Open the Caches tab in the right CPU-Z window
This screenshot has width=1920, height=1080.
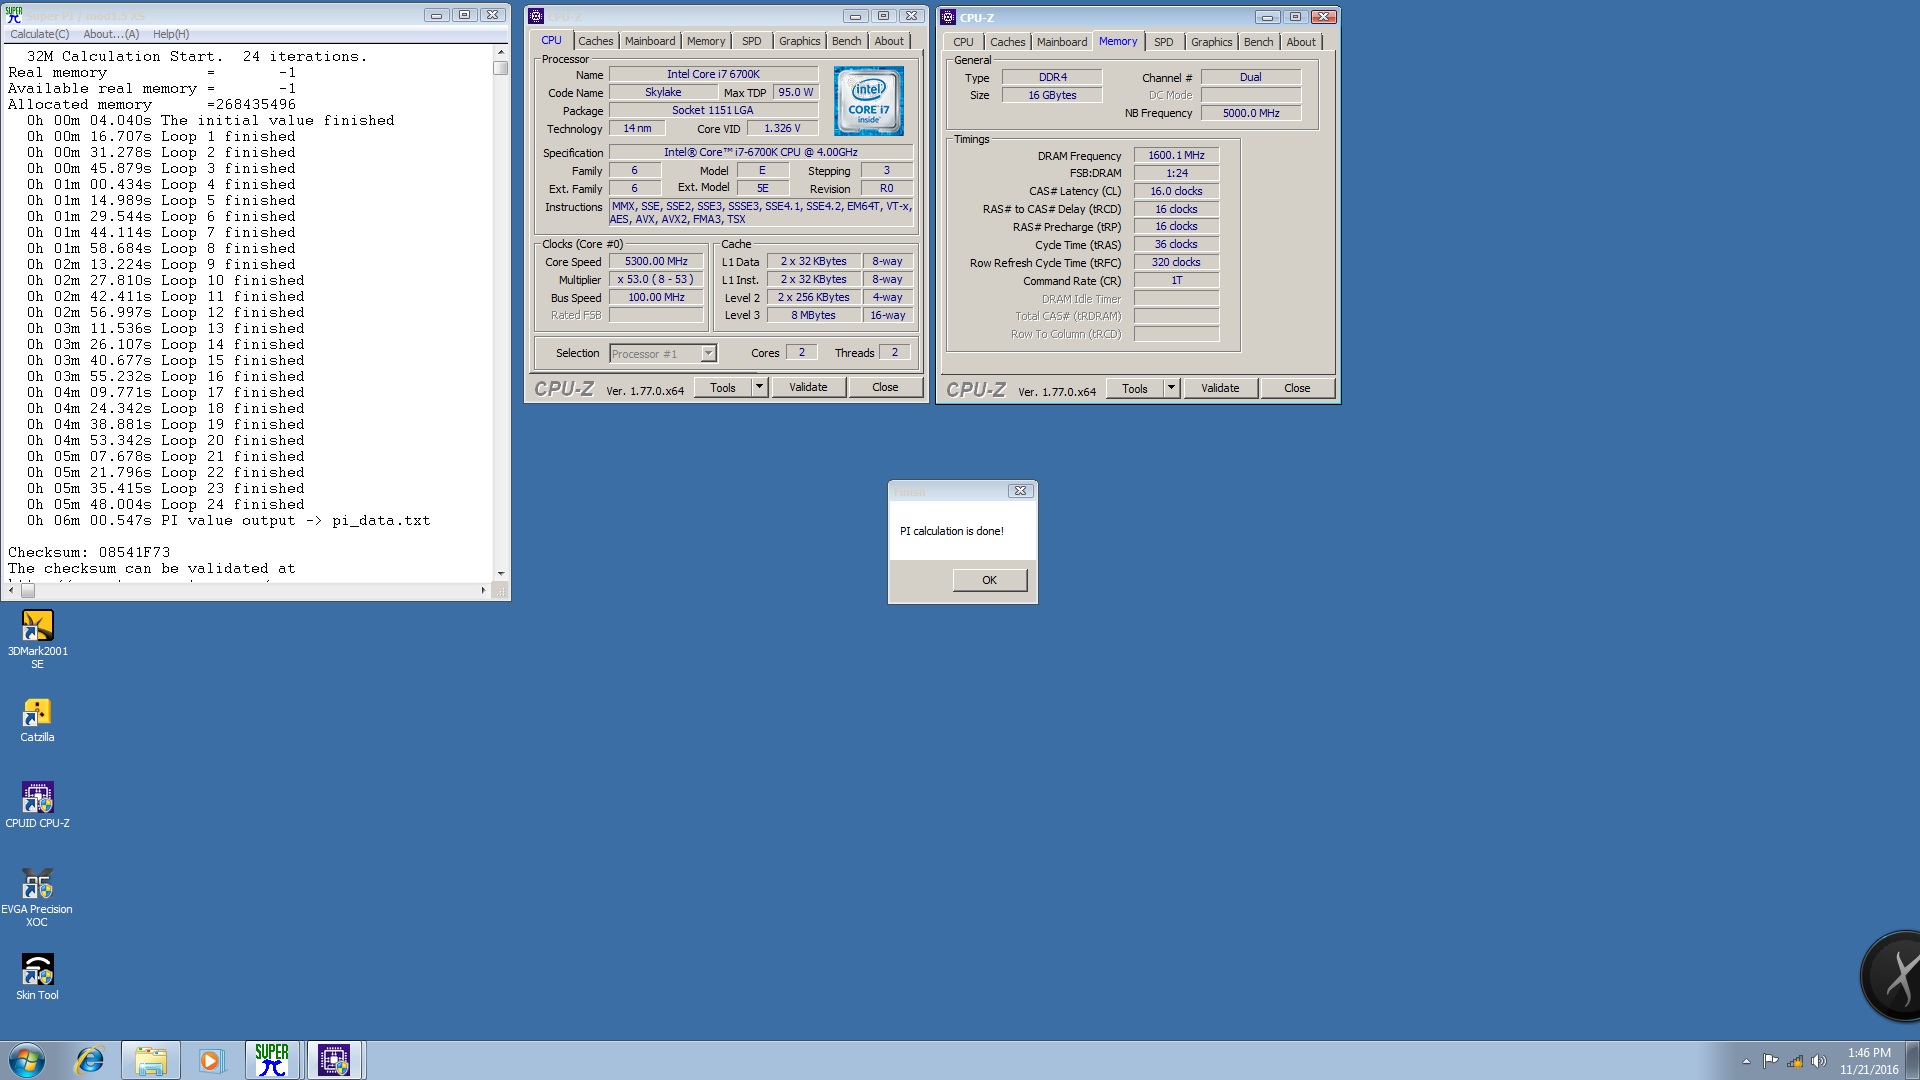click(x=1008, y=42)
